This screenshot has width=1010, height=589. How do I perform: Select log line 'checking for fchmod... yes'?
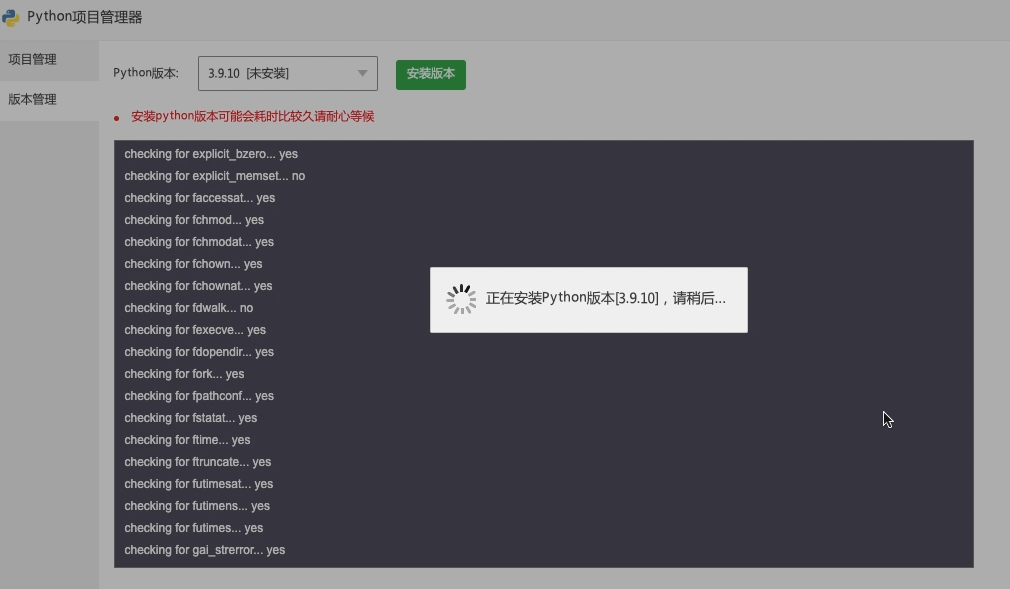point(194,220)
